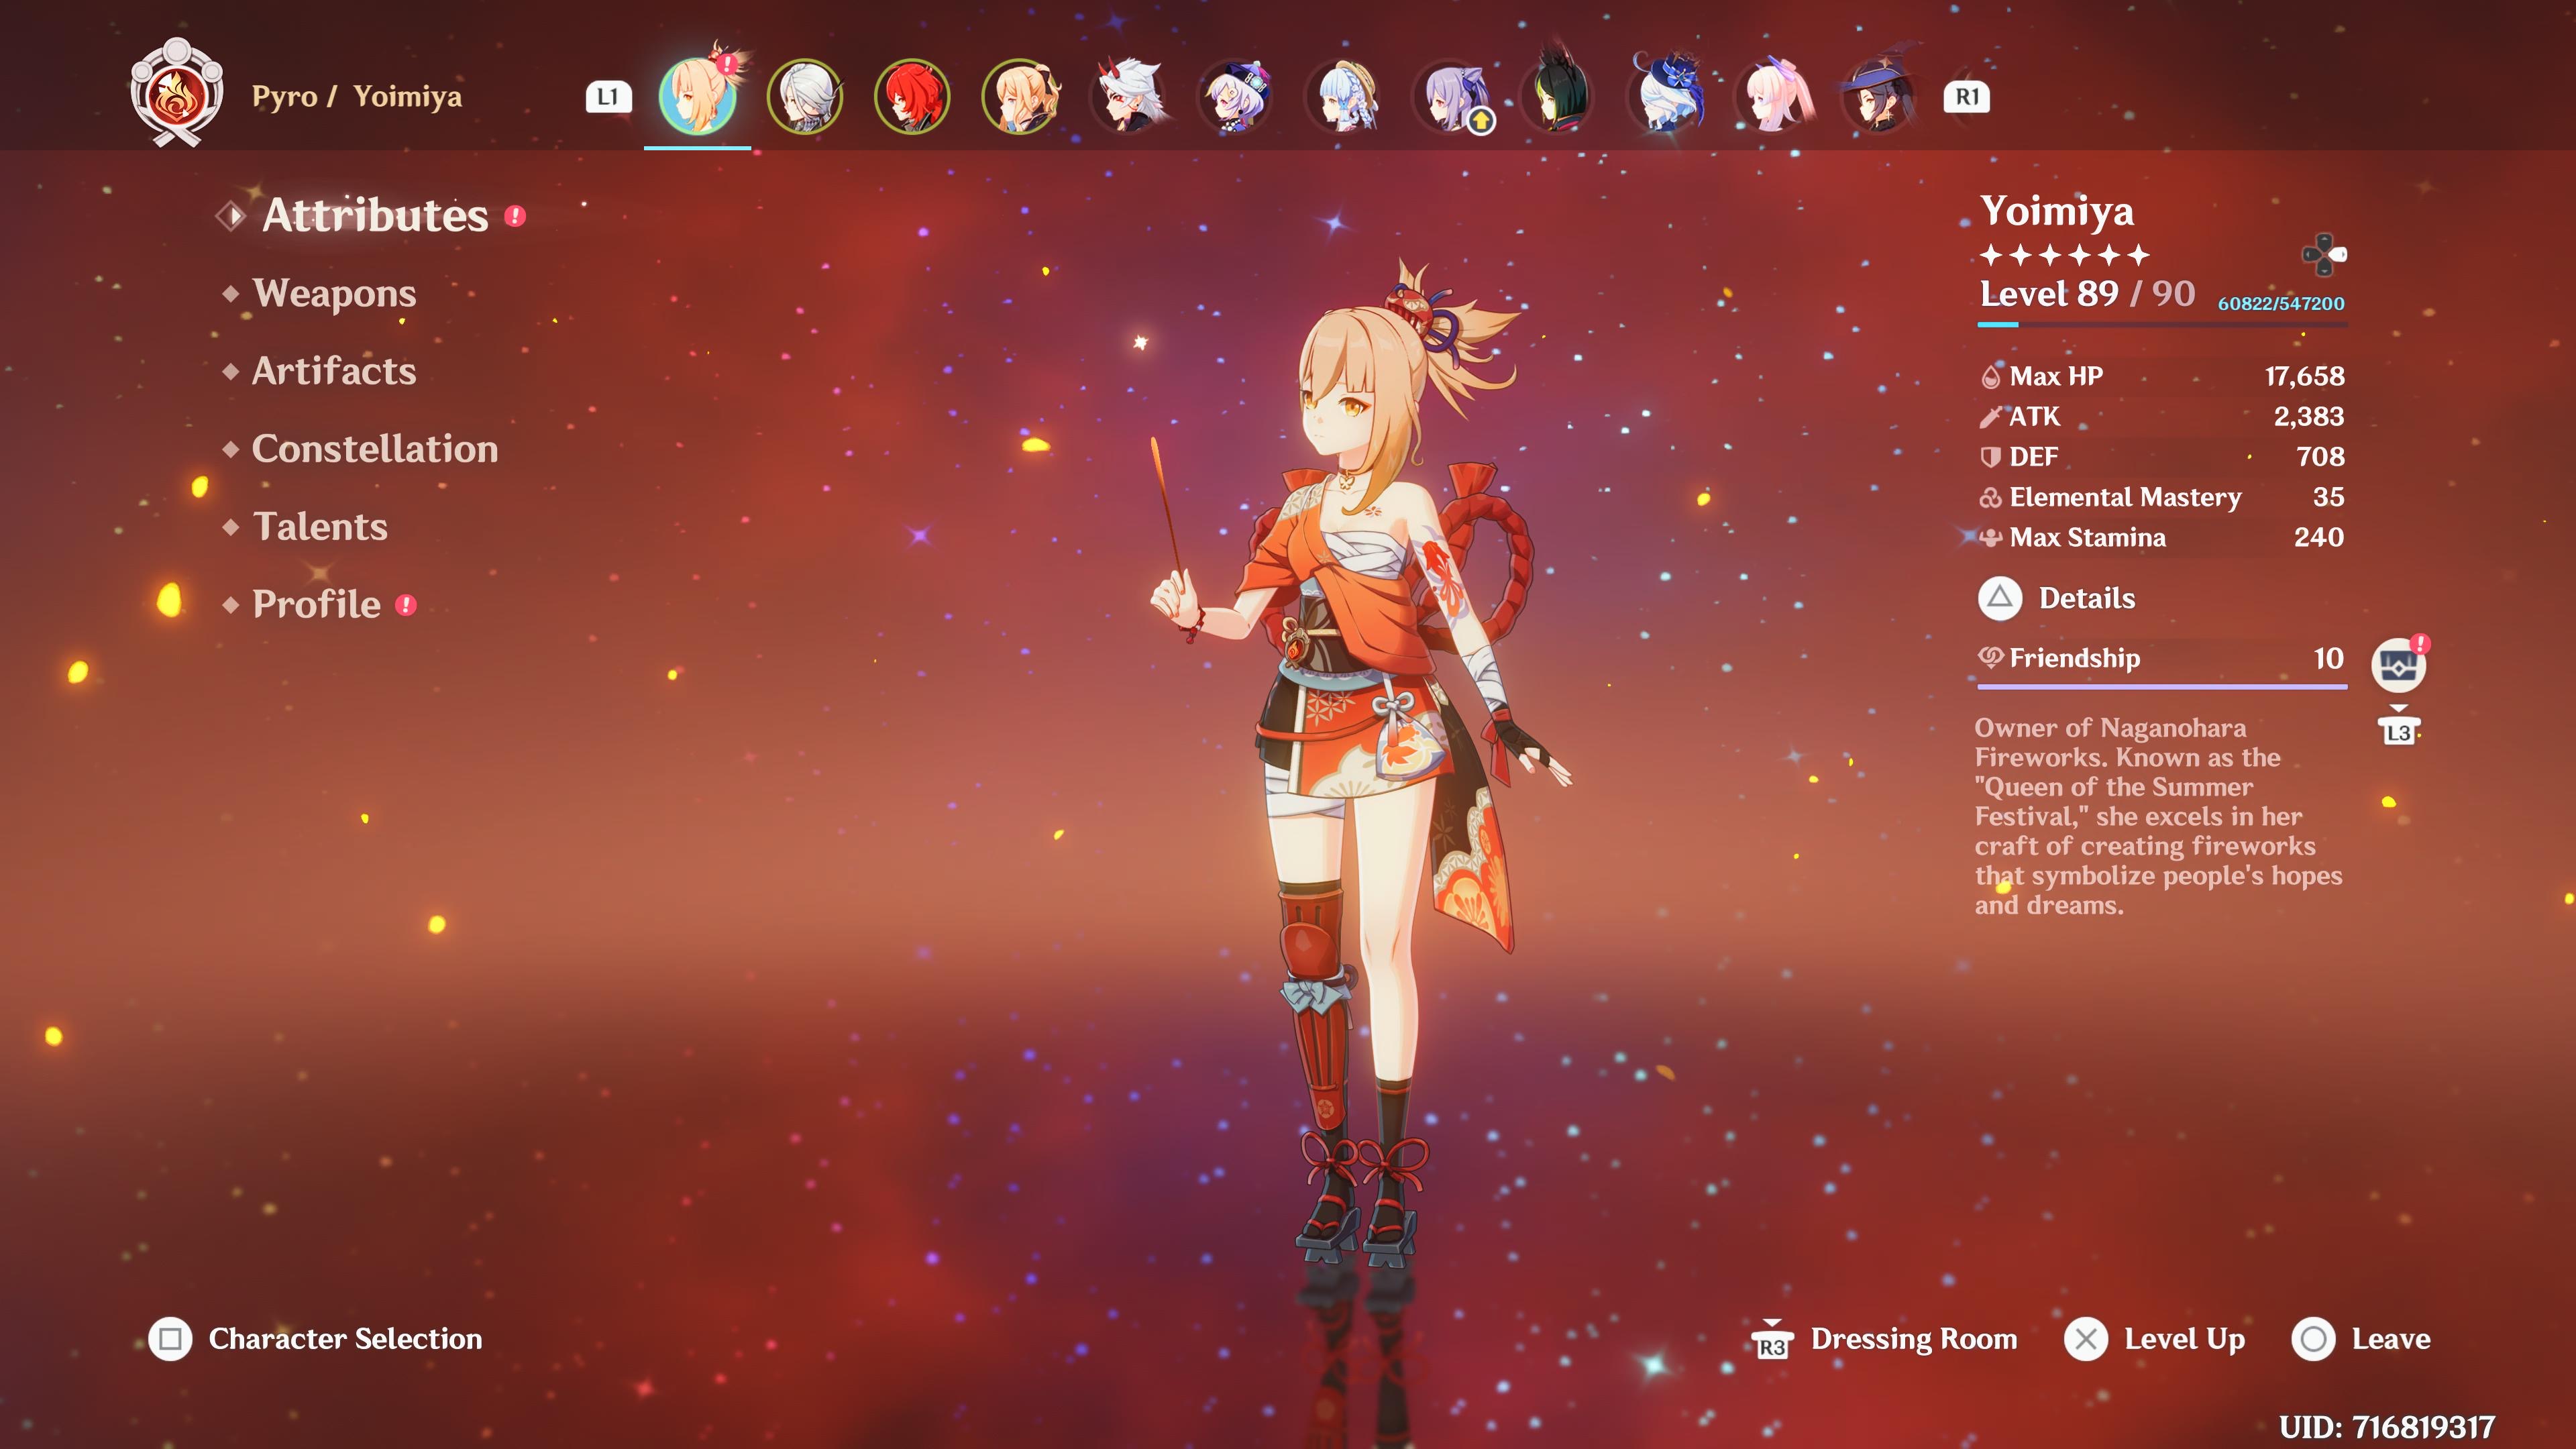
Task: Open the Talents section
Action: [320, 527]
